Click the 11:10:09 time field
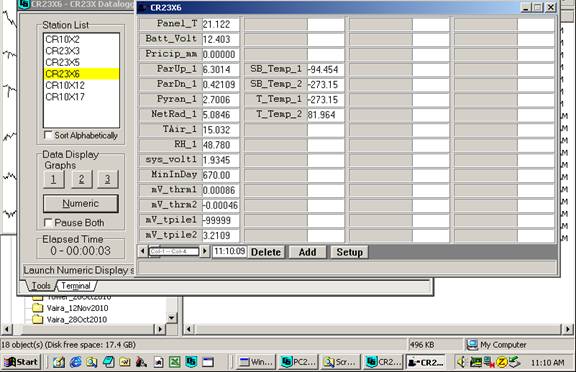 [230, 252]
